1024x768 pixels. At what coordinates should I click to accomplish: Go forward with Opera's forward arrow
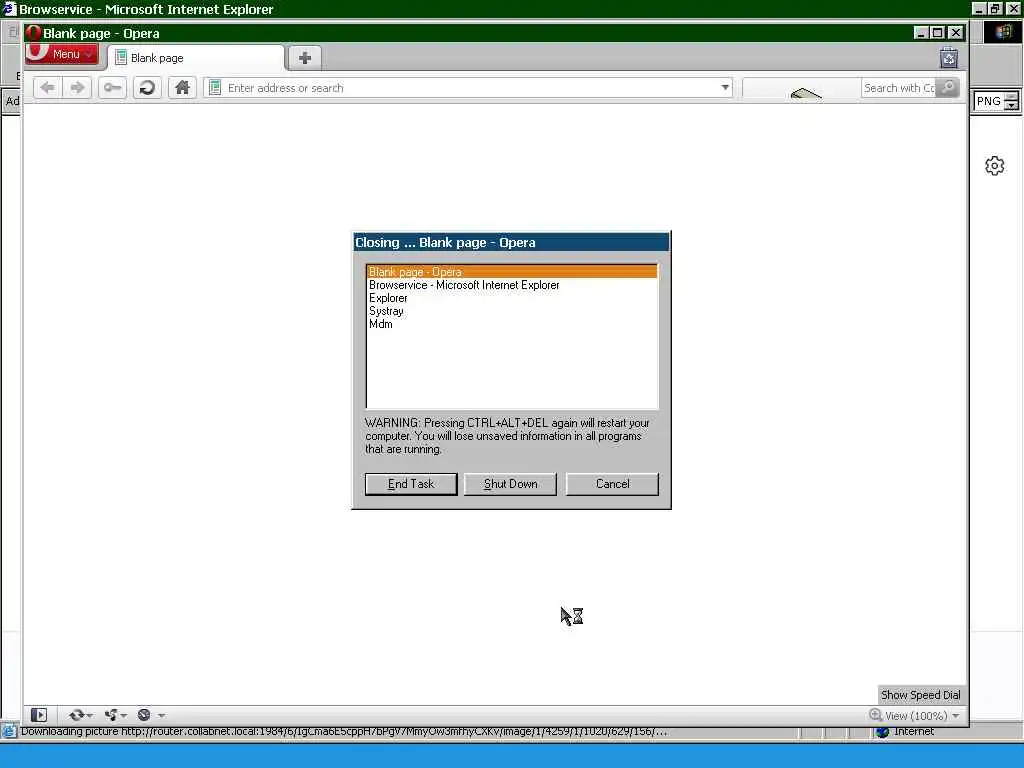[78, 88]
